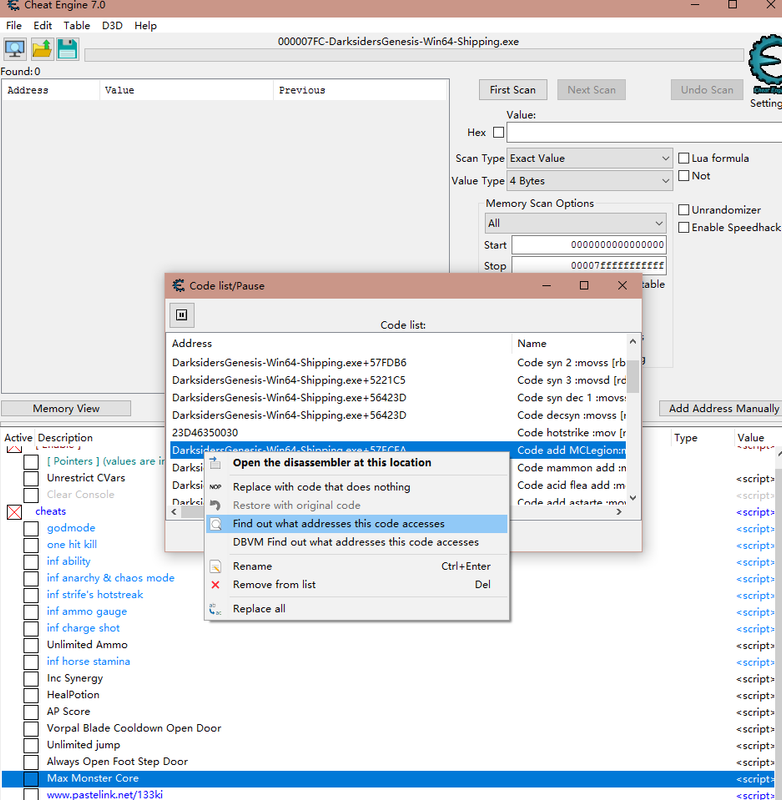Image resolution: width=782 pixels, height=800 pixels.
Task: Enable the Unlimited Ammo checkbox
Action: point(31,645)
